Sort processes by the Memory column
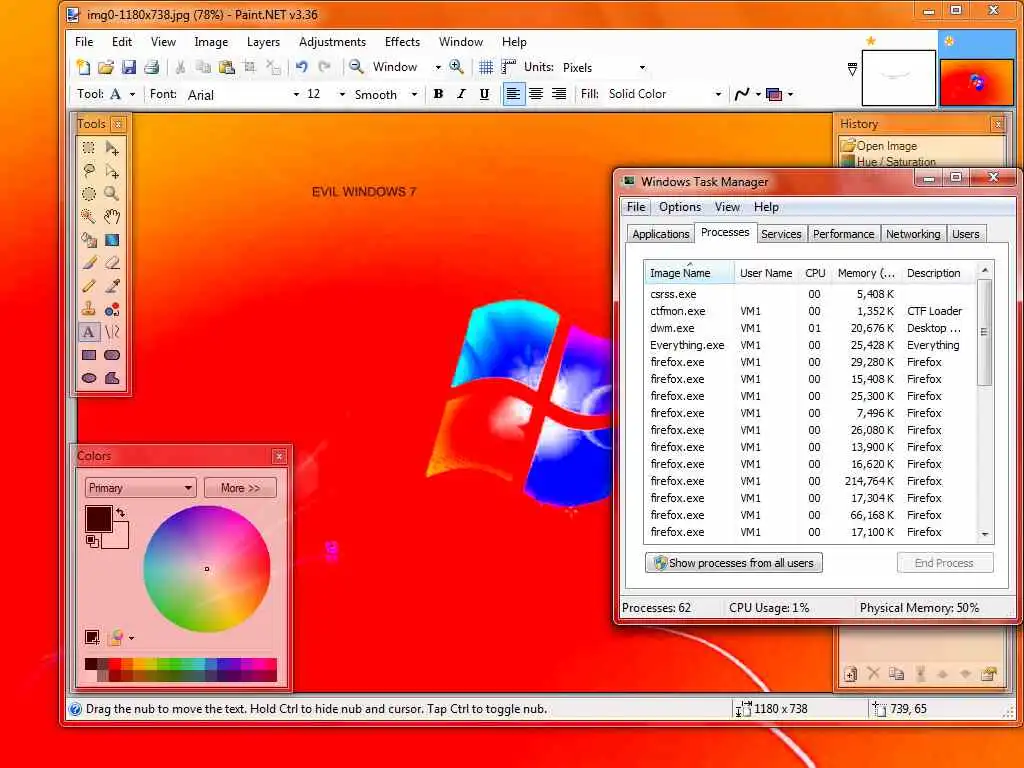1024x768 pixels. click(865, 273)
